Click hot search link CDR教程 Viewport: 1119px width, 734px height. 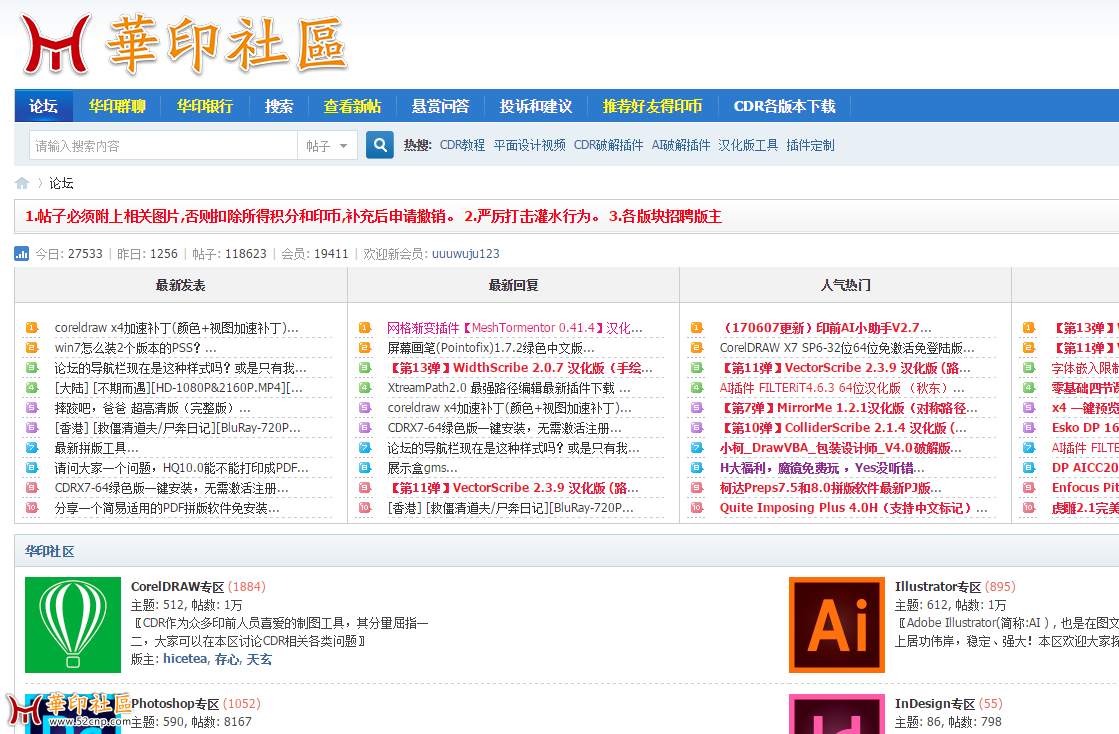(462, 146)
